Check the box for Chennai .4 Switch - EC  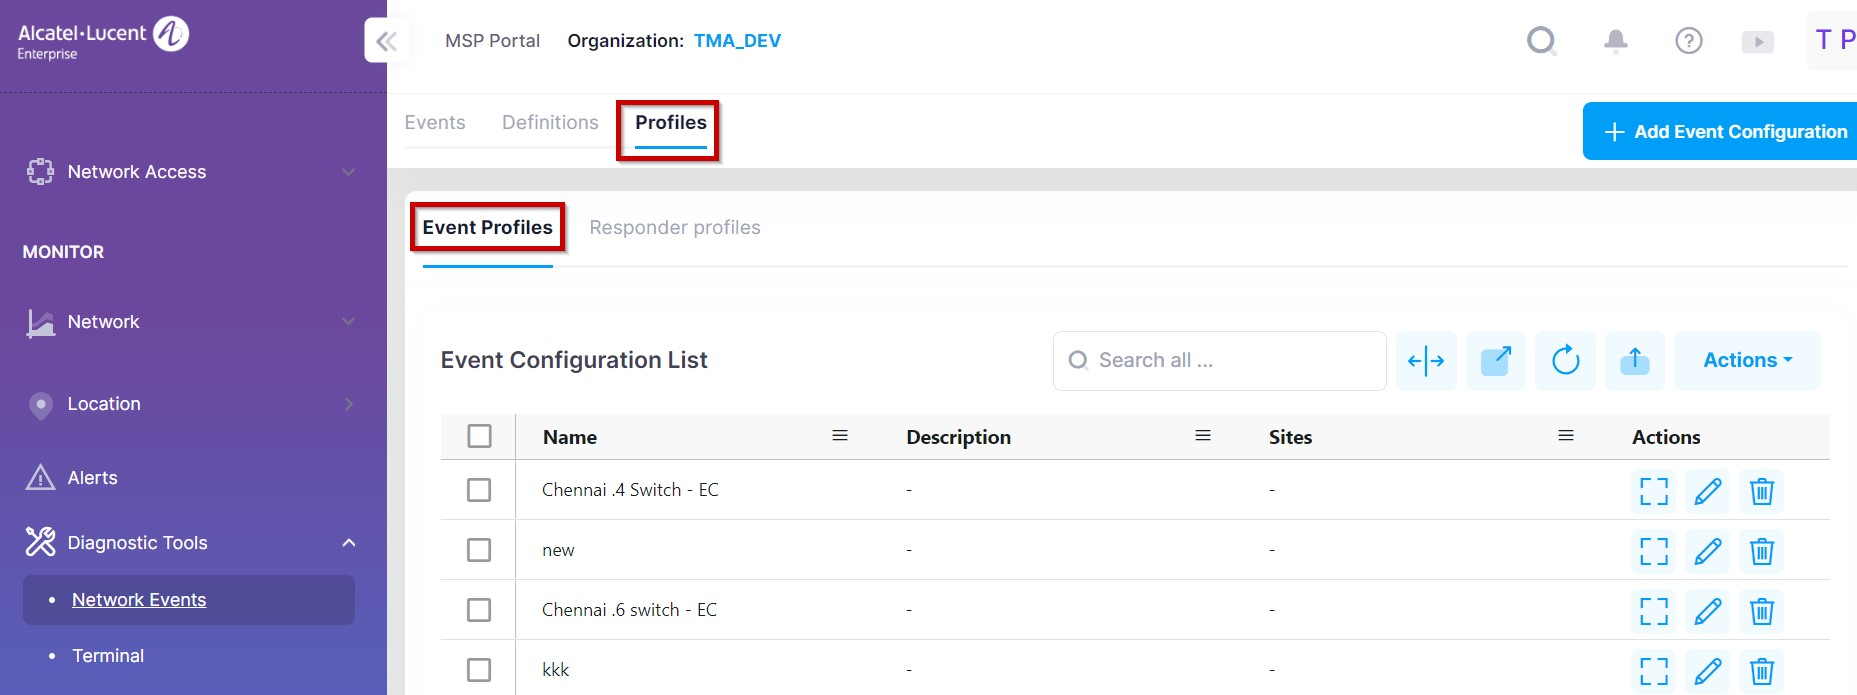point(479,490)
